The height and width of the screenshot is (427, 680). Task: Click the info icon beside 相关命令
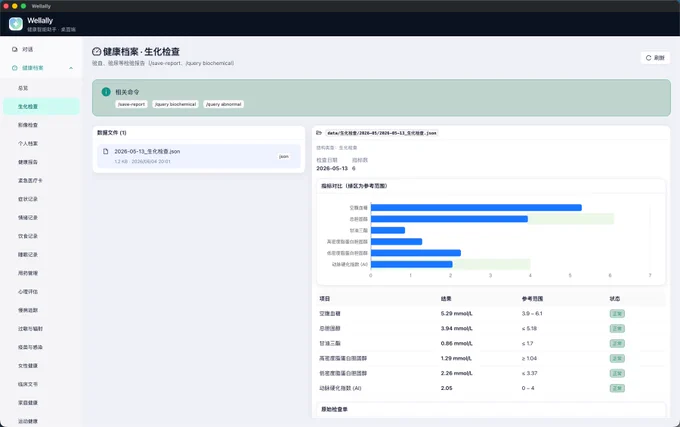106,92
